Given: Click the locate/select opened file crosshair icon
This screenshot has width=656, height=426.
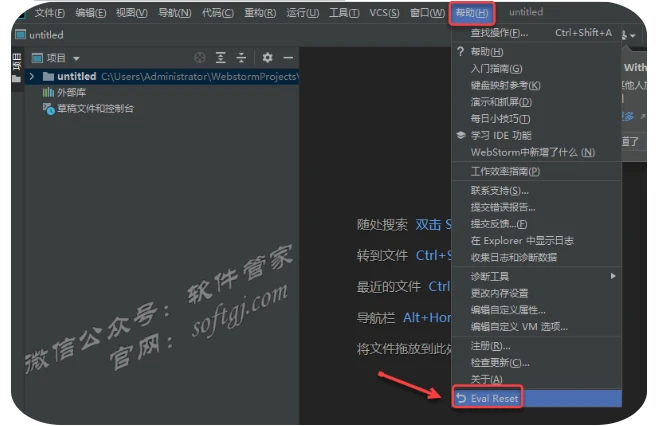Looking at the screenshot, I should coord(199,58).
